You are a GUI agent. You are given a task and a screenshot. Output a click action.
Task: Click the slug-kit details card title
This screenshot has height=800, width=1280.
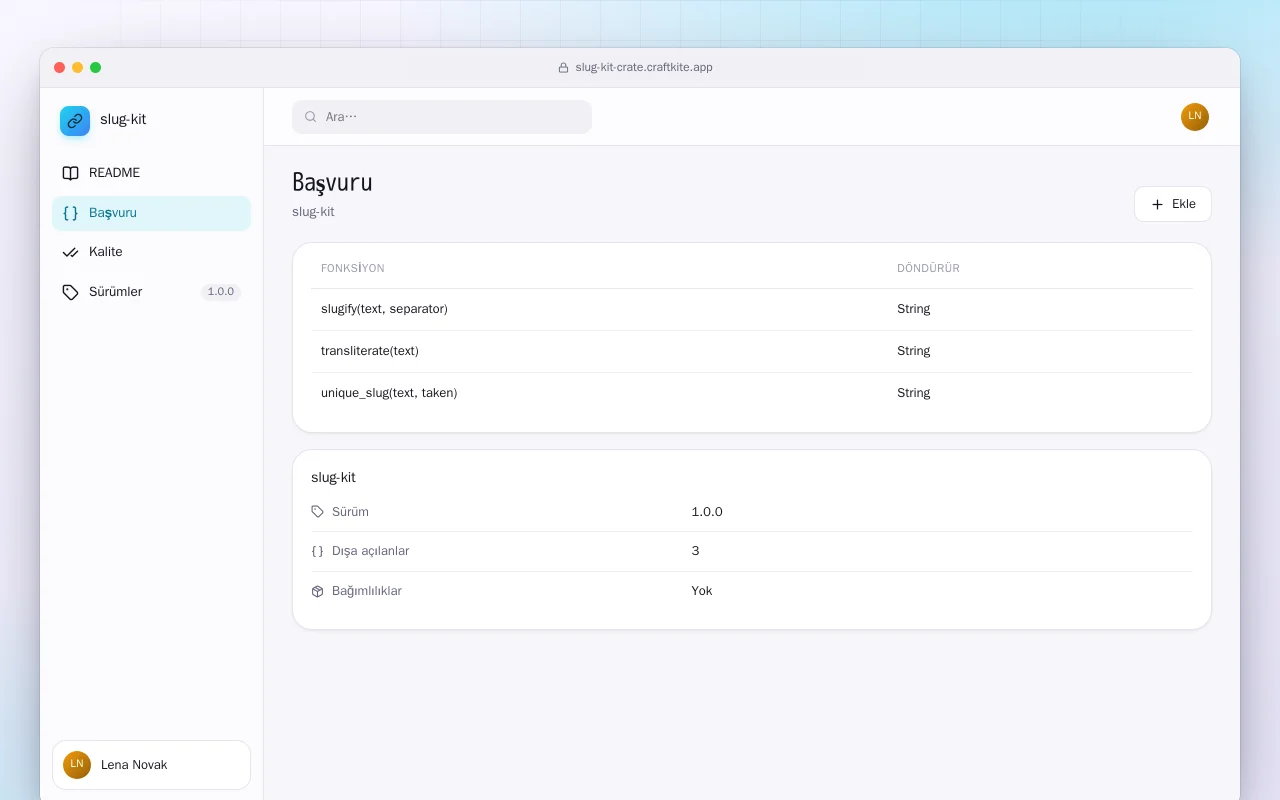(x=333, y=478)
